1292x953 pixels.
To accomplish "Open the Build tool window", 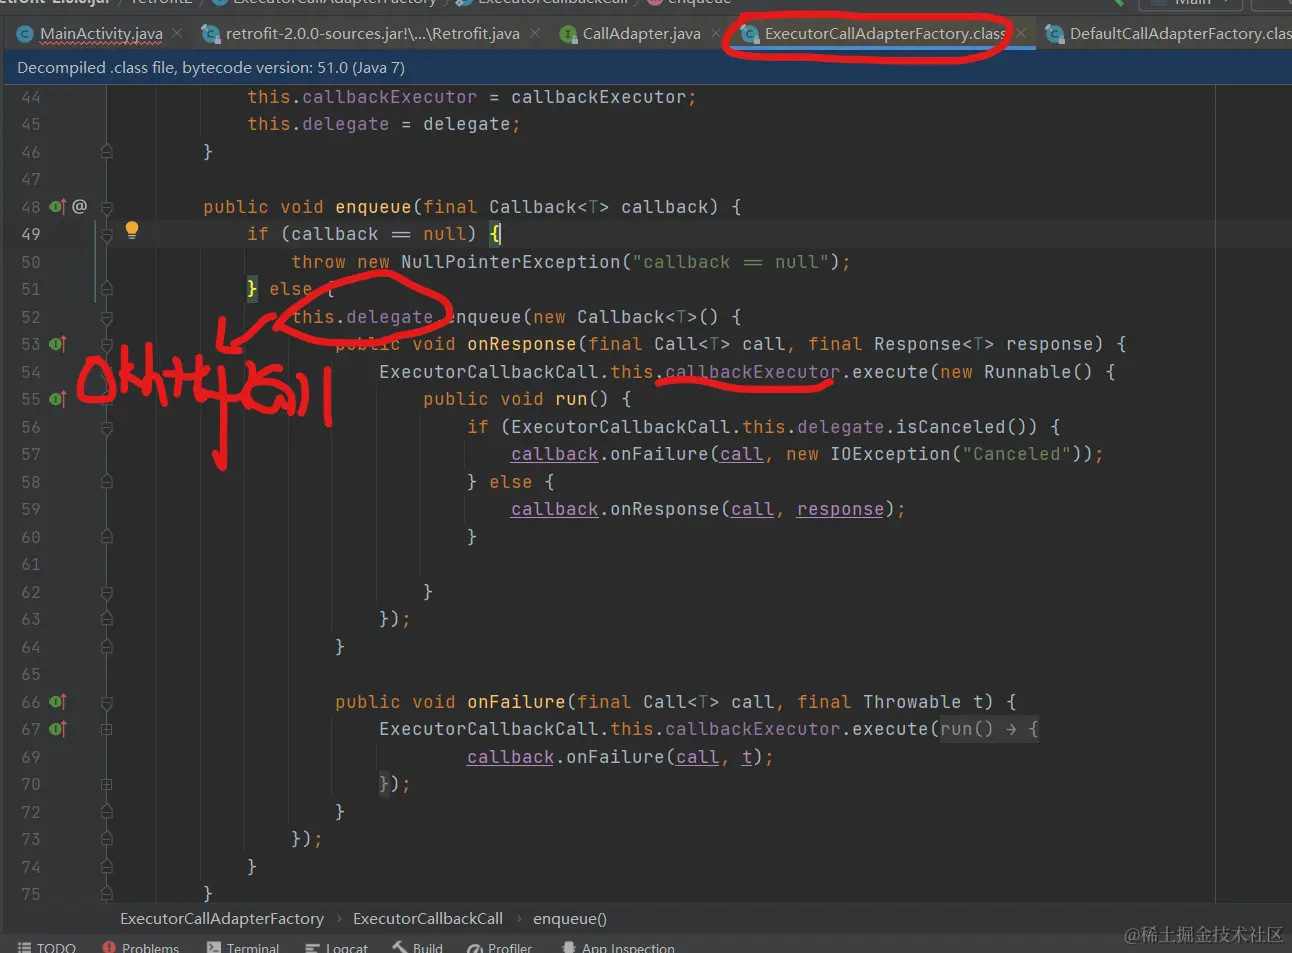I will tap(418, 947).
